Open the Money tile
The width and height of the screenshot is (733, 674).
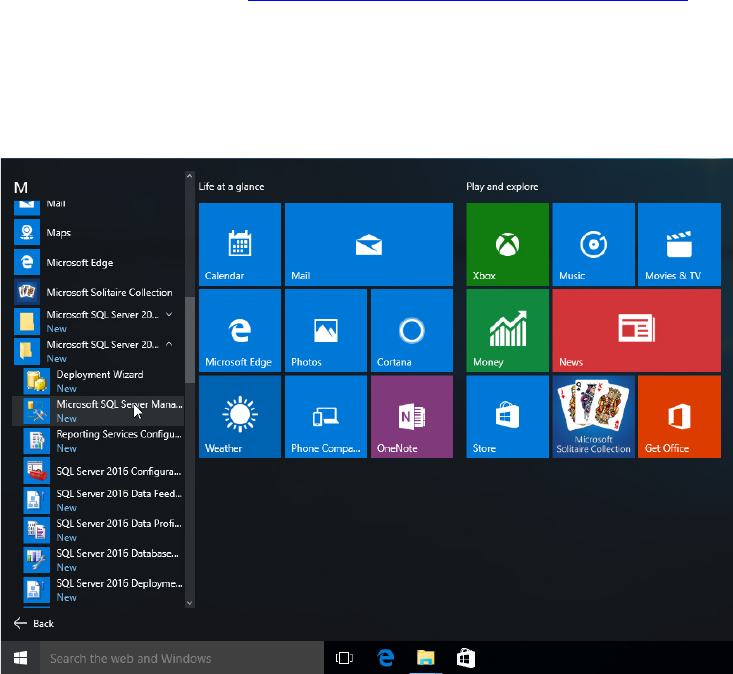click(x=507, y=330)
